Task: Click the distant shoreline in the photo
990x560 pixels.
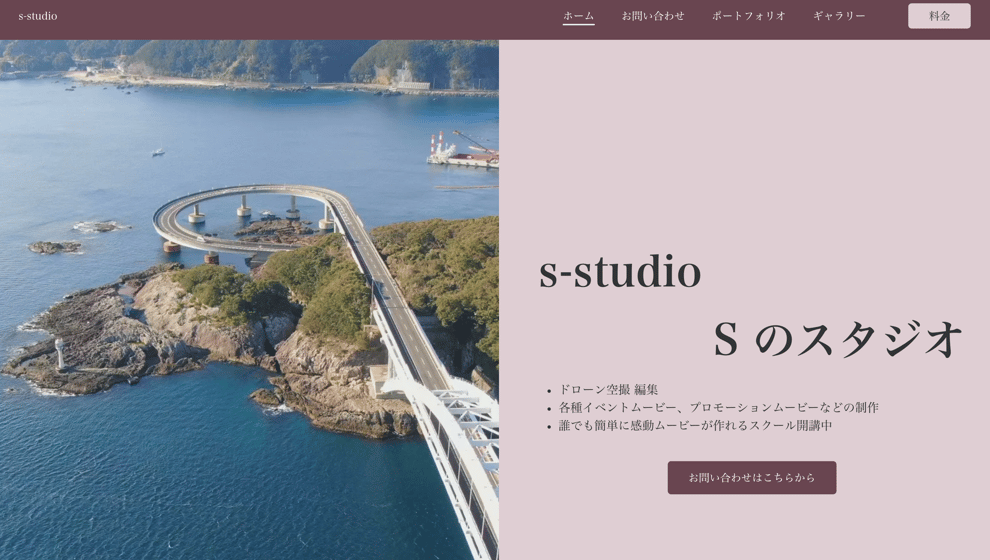Action: [278, 85]
